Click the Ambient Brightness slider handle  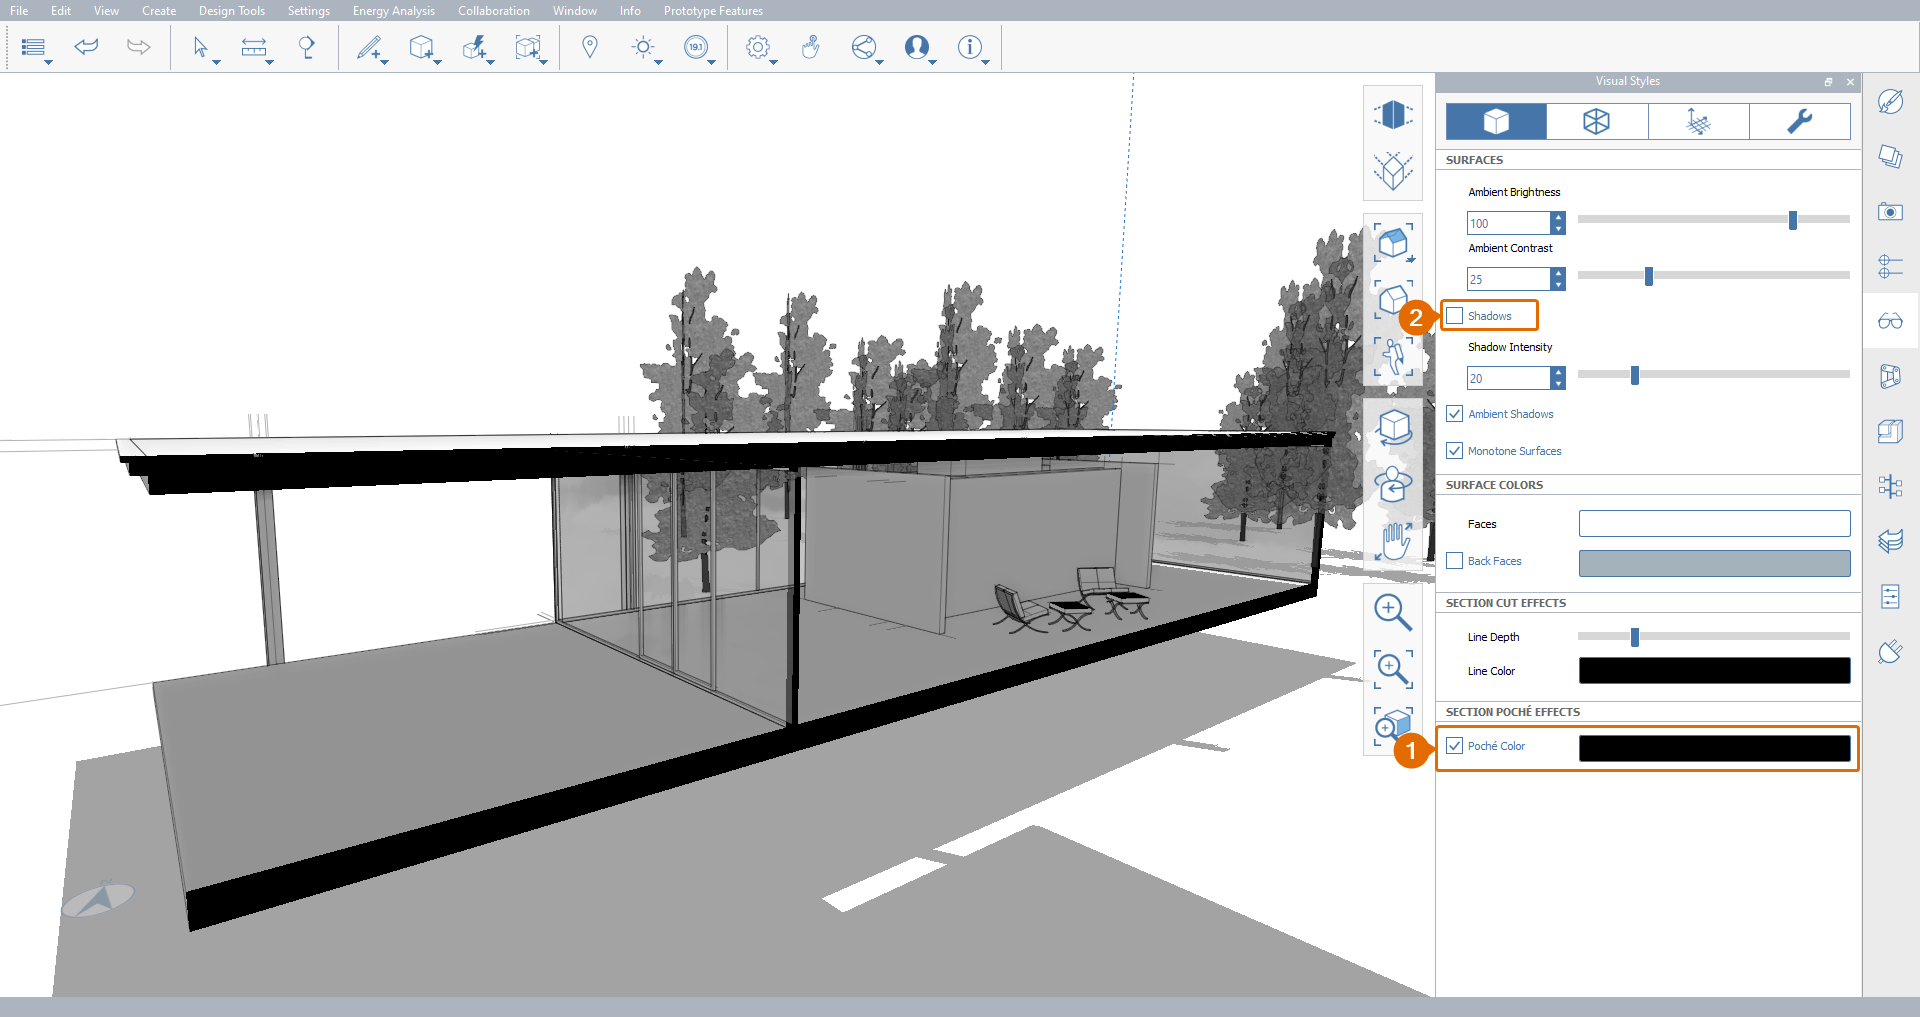point(1793,220)
